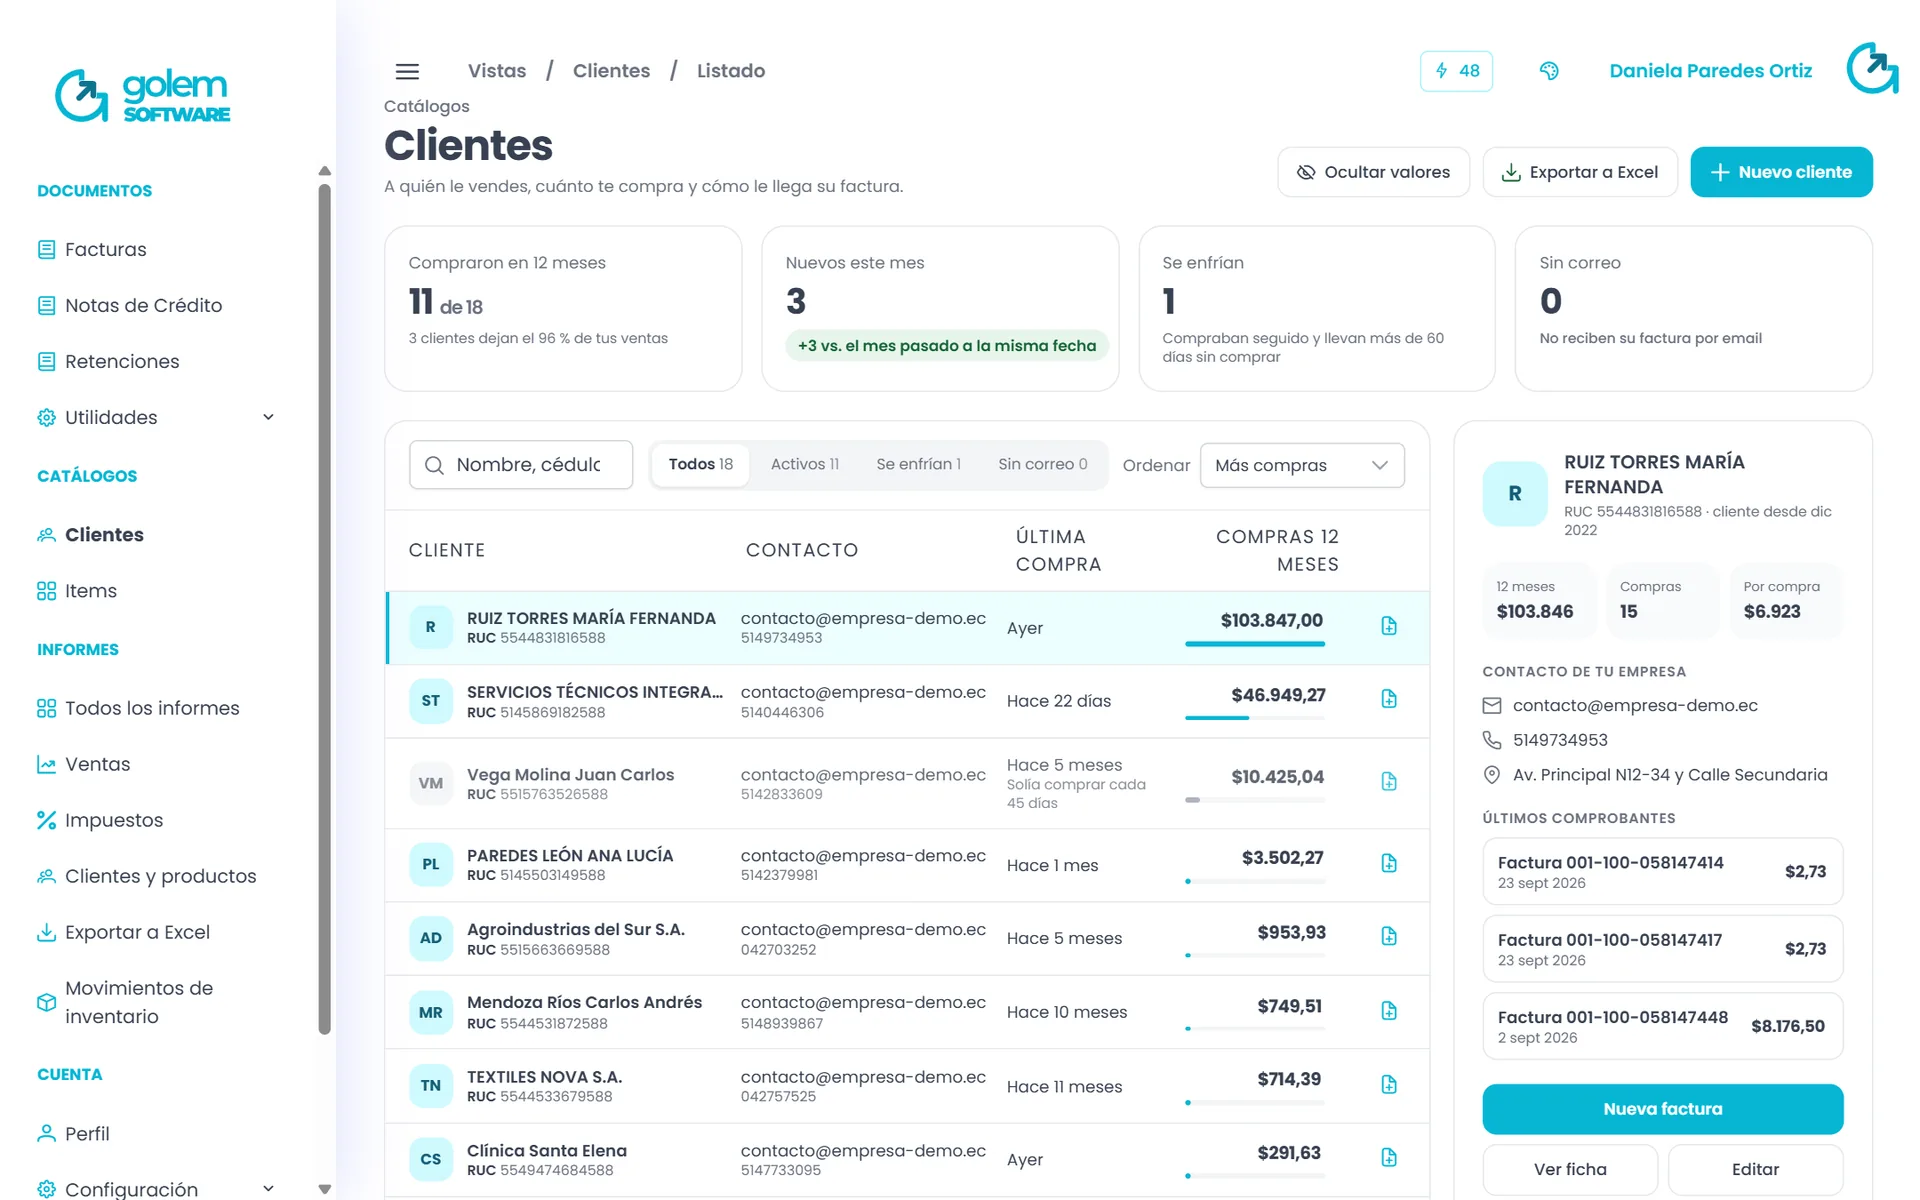Click the Vistas breadcrumb

497,71
